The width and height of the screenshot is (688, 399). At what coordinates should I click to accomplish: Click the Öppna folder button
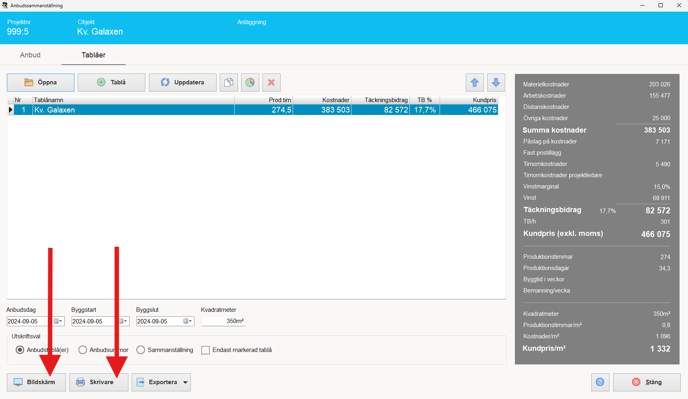click(41, 83)
